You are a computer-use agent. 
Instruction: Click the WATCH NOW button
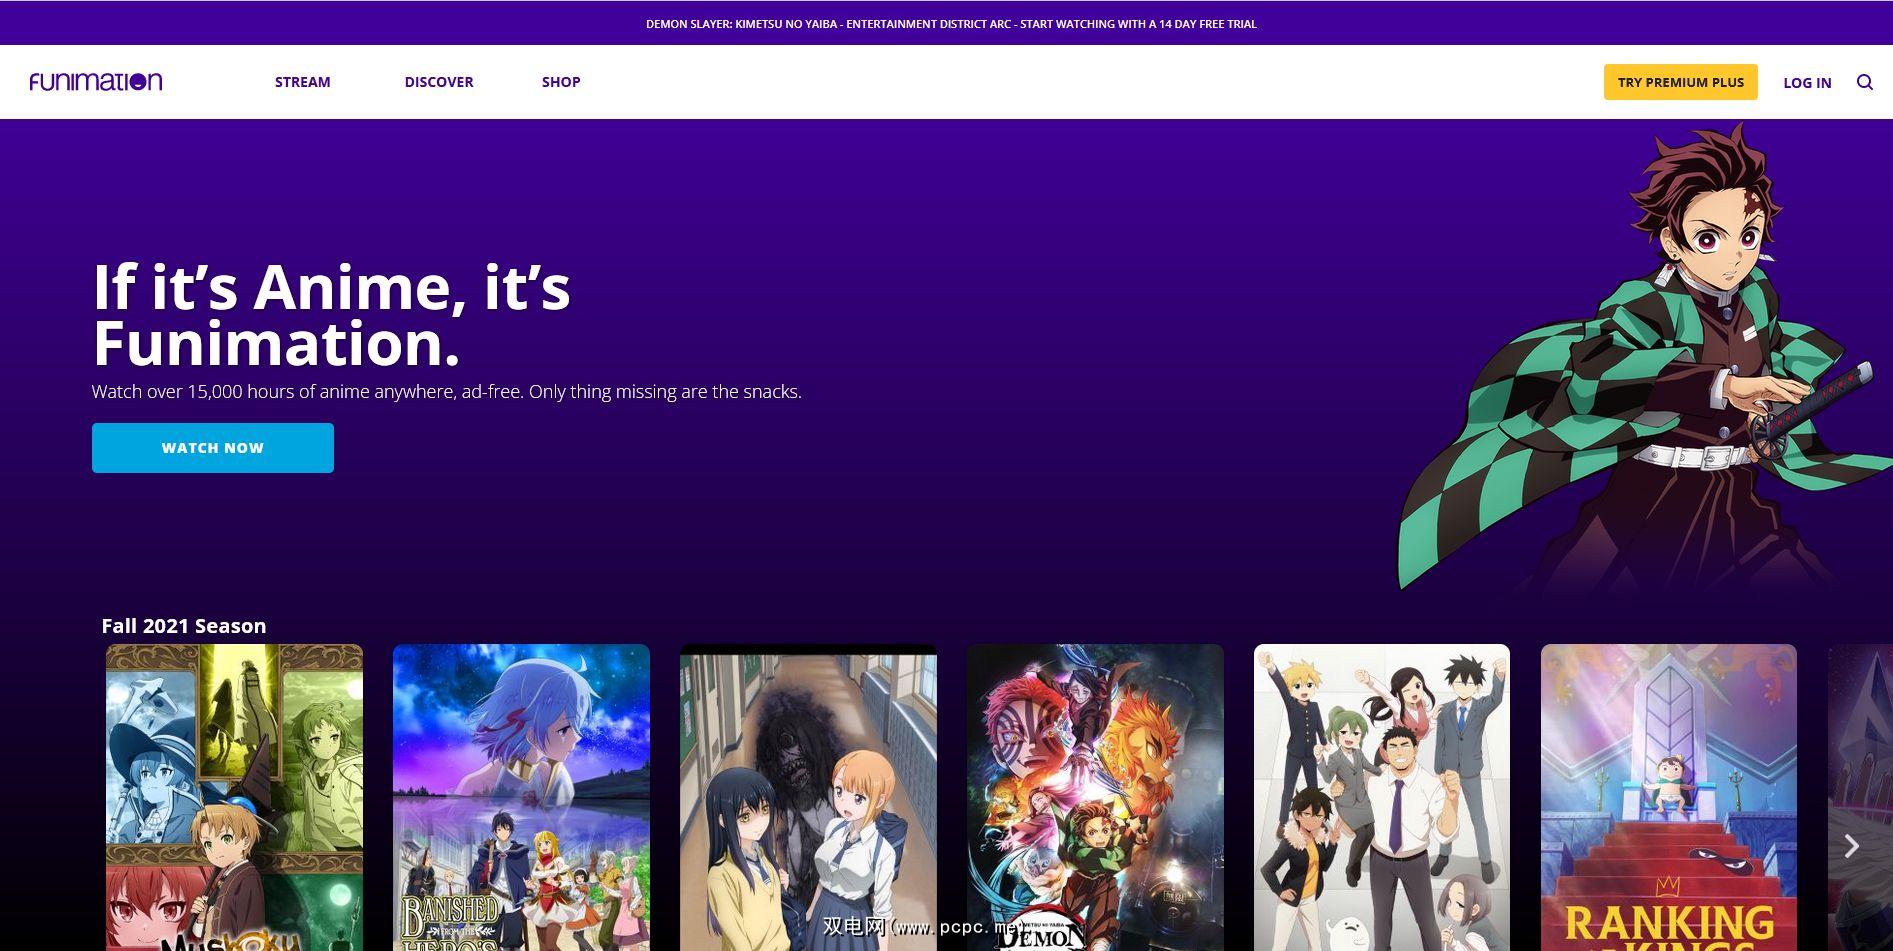tap(213, 448)
